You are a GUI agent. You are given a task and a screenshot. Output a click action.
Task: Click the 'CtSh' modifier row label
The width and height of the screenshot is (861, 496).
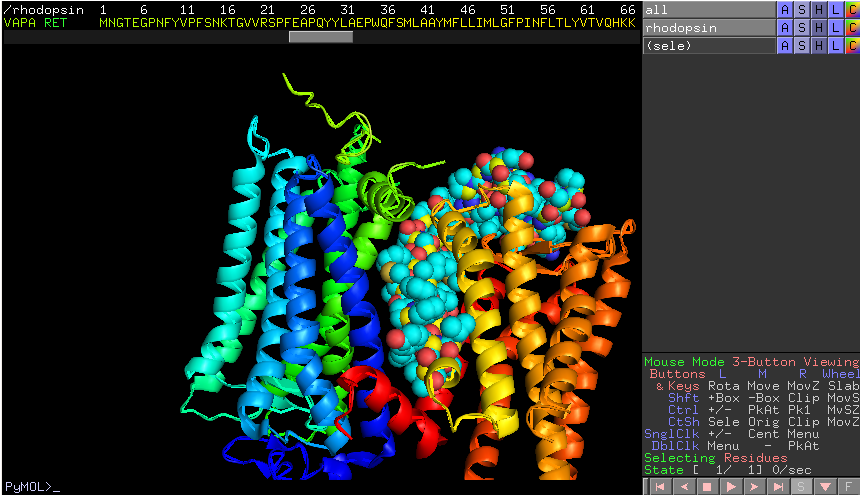click(x=684, y=422)
